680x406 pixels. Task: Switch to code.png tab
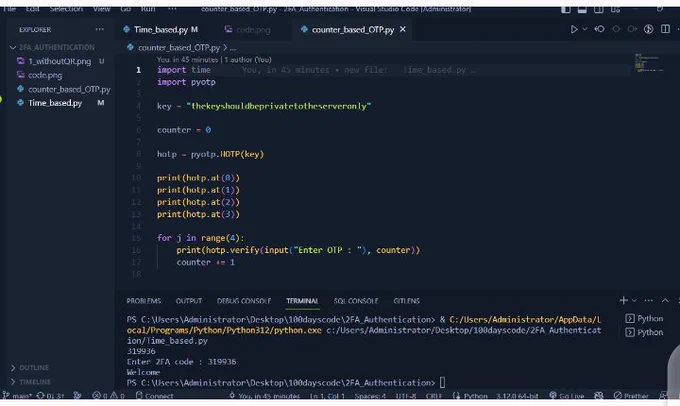click(248, 29)
